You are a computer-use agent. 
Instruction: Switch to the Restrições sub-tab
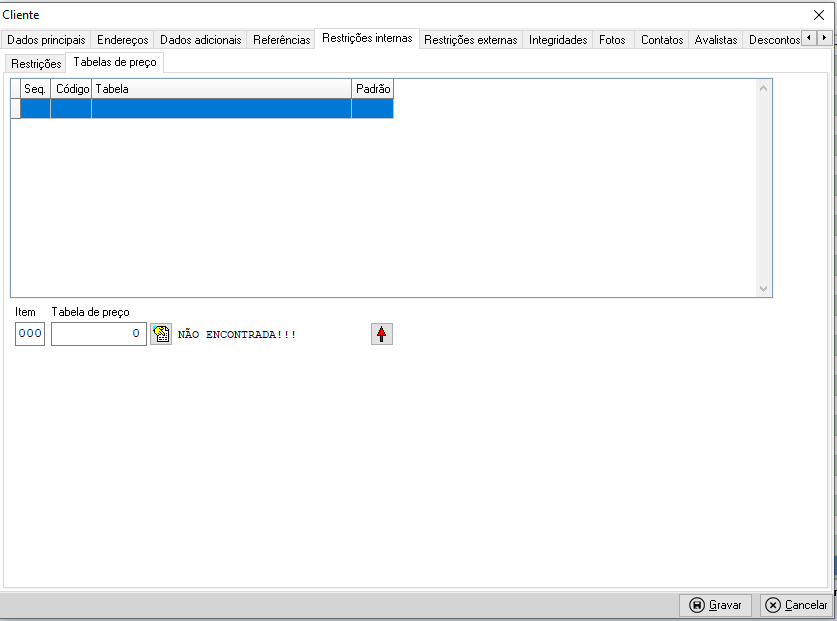point(36,63)
